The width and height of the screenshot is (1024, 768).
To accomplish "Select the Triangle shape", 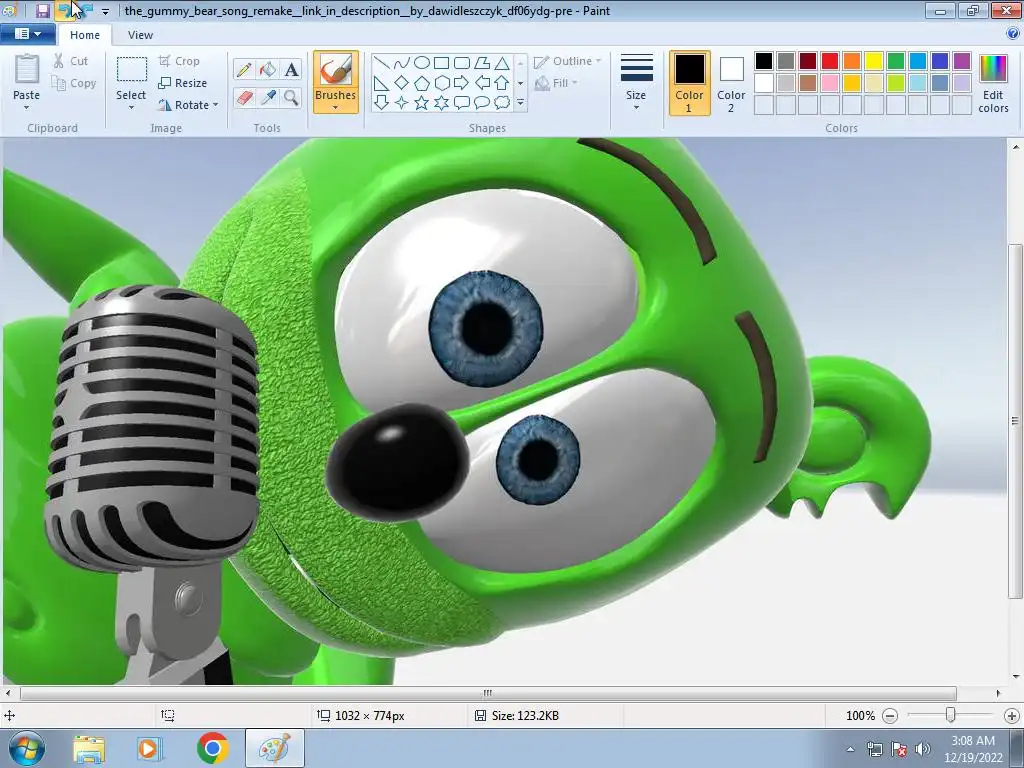I will (x=502, y=63).
